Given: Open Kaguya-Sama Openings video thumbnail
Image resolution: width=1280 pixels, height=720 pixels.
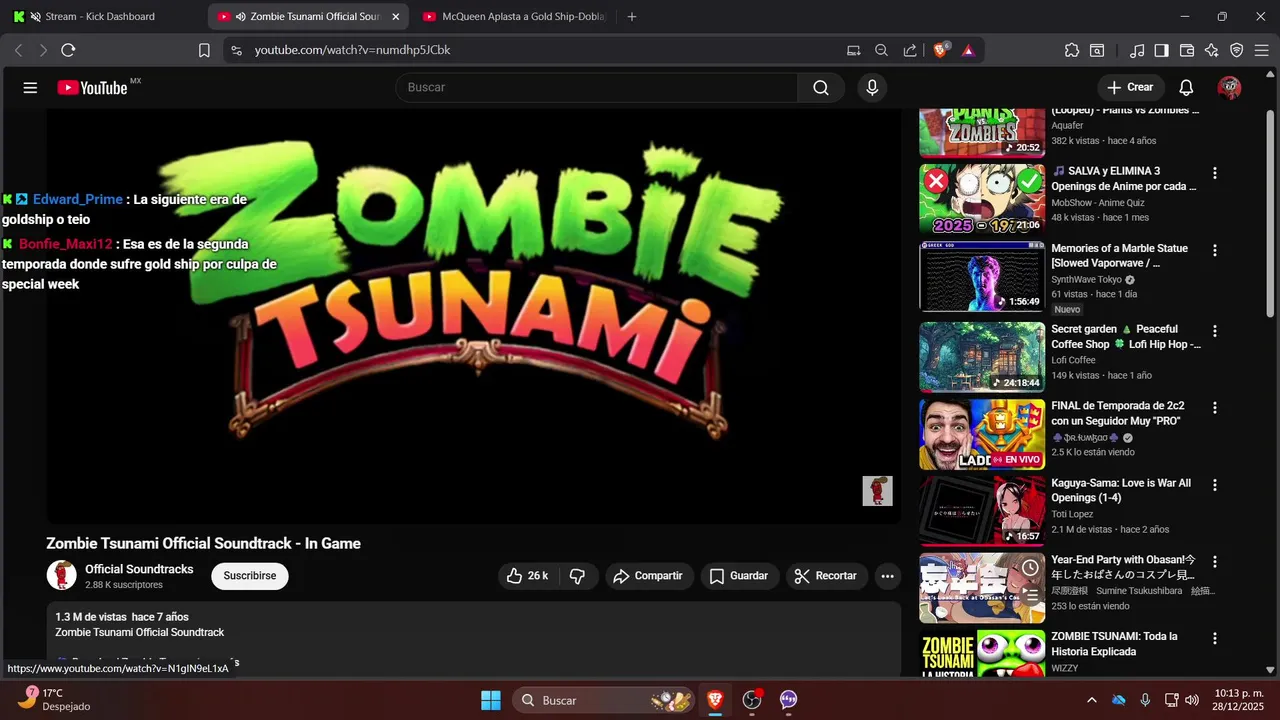Looking at the screenshot, I should tap(982, 511).
